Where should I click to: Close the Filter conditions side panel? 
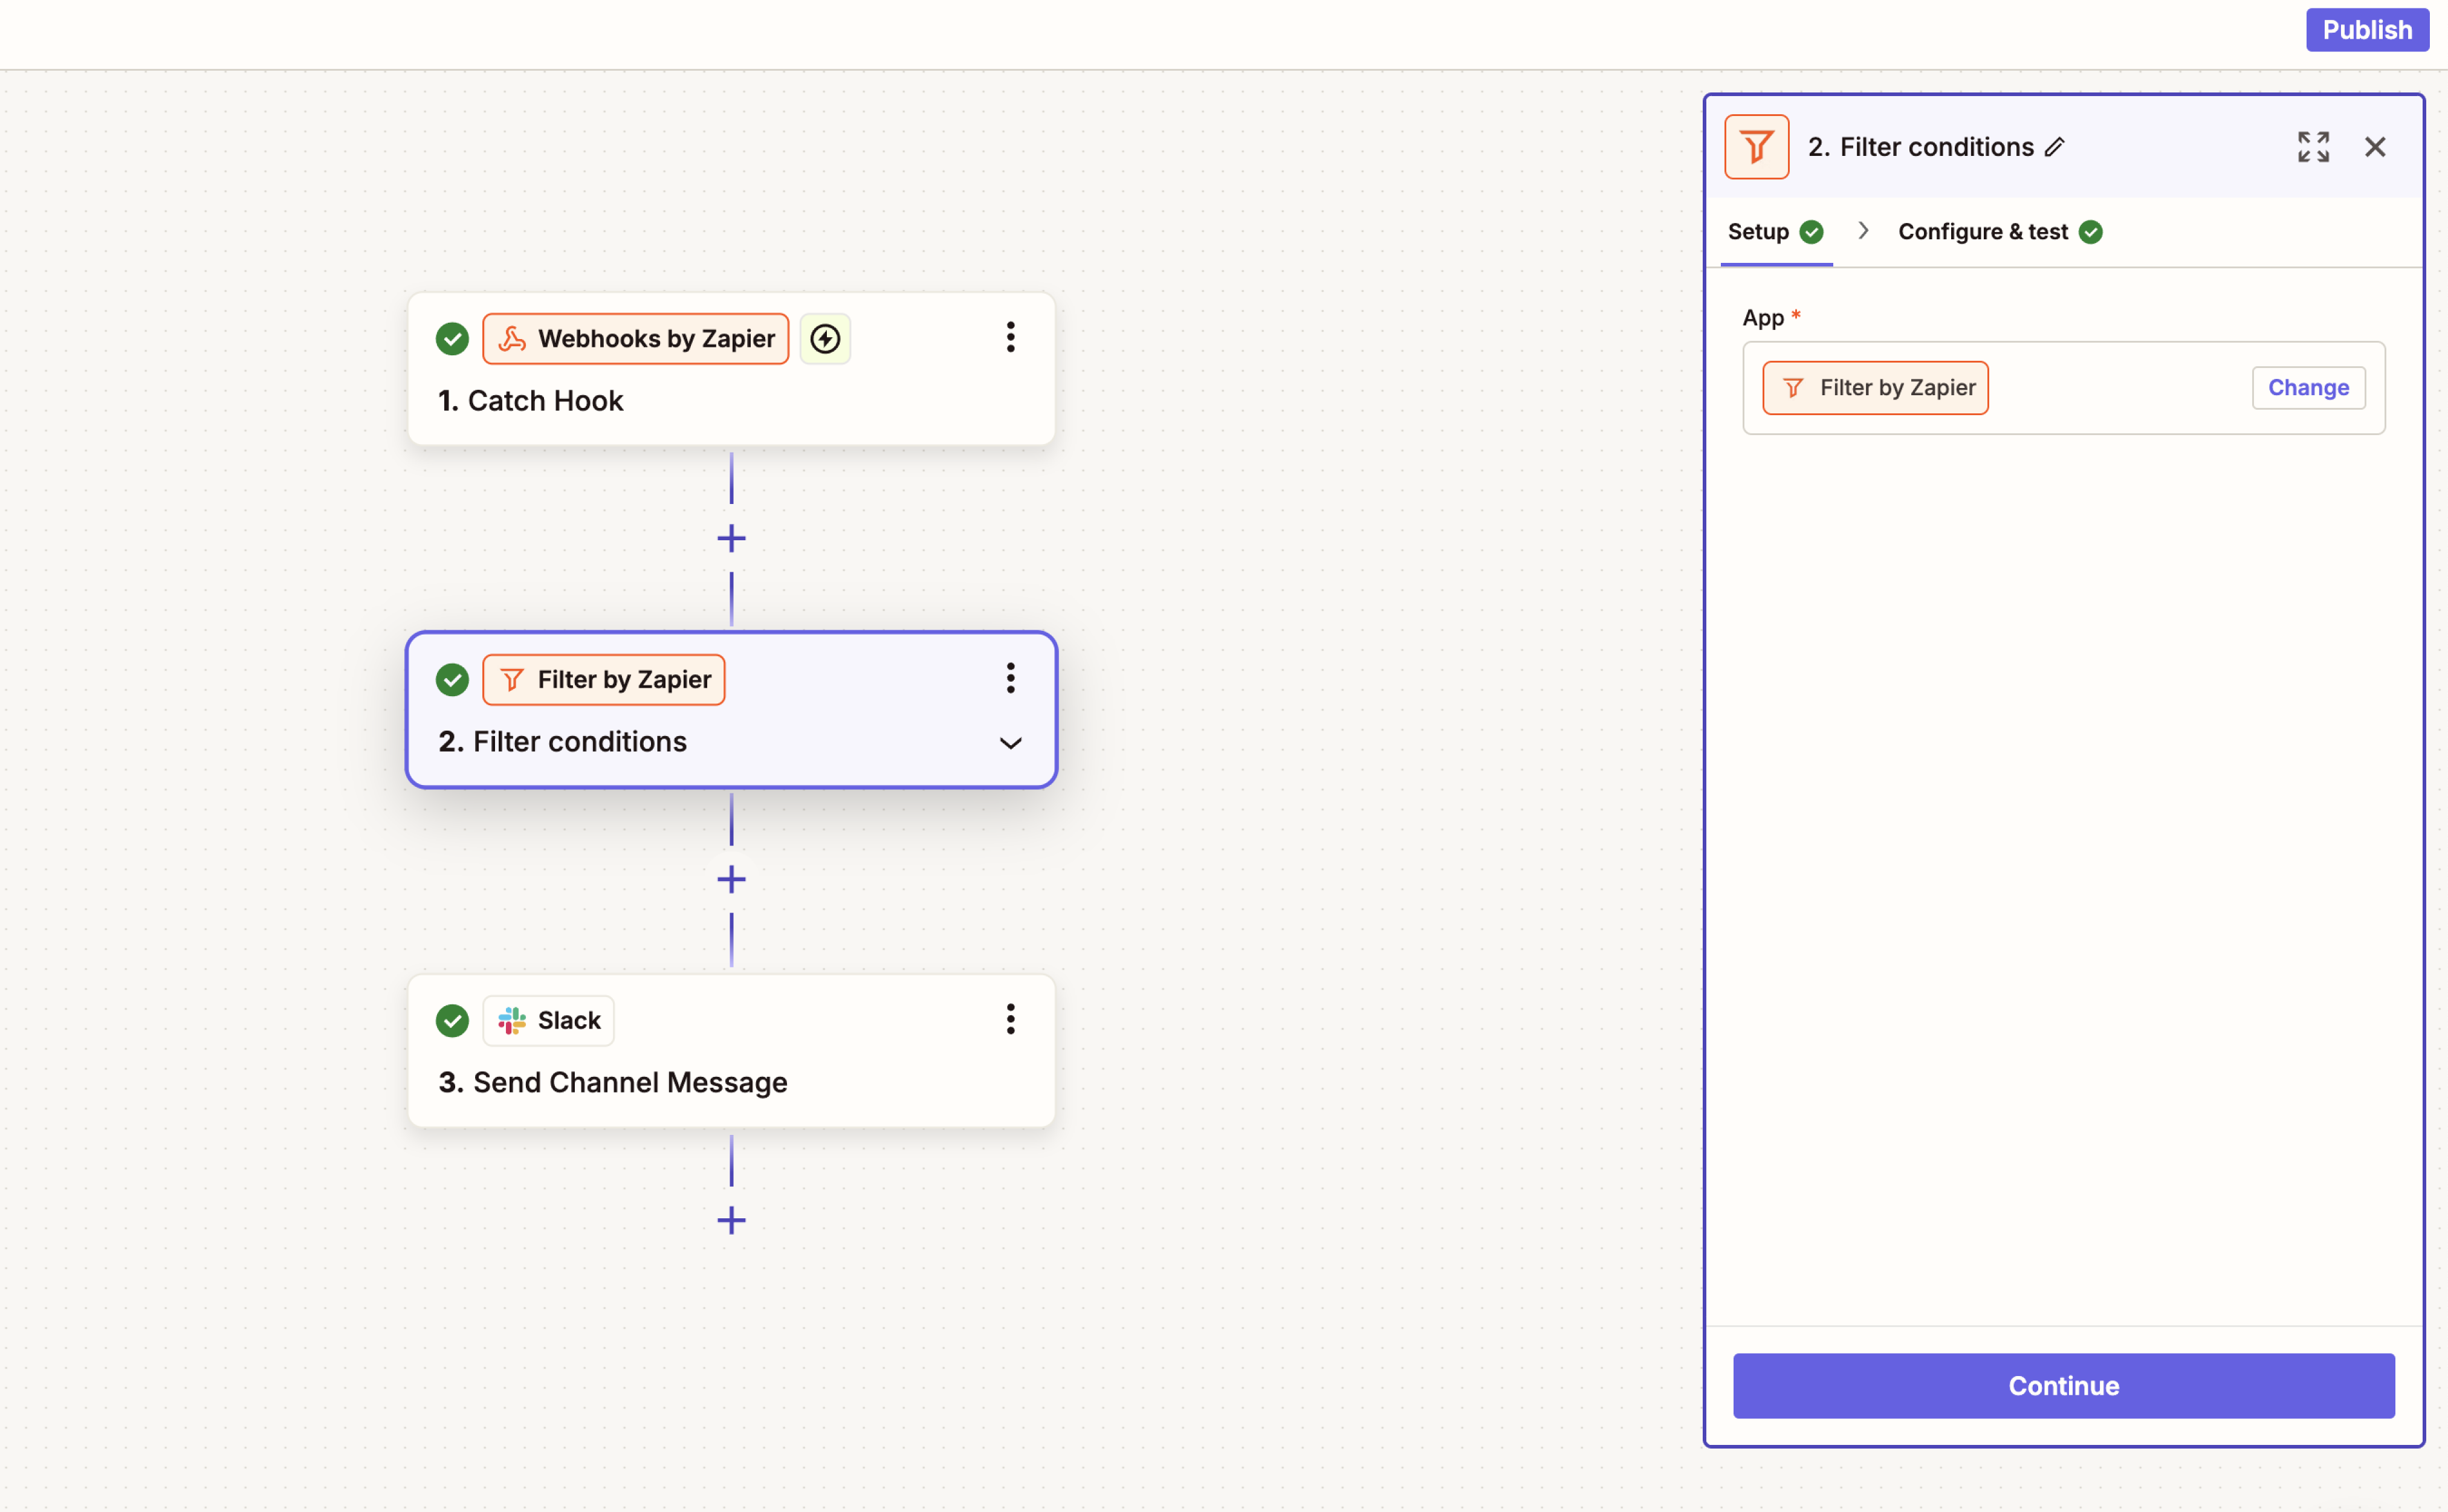(2375, 147)
